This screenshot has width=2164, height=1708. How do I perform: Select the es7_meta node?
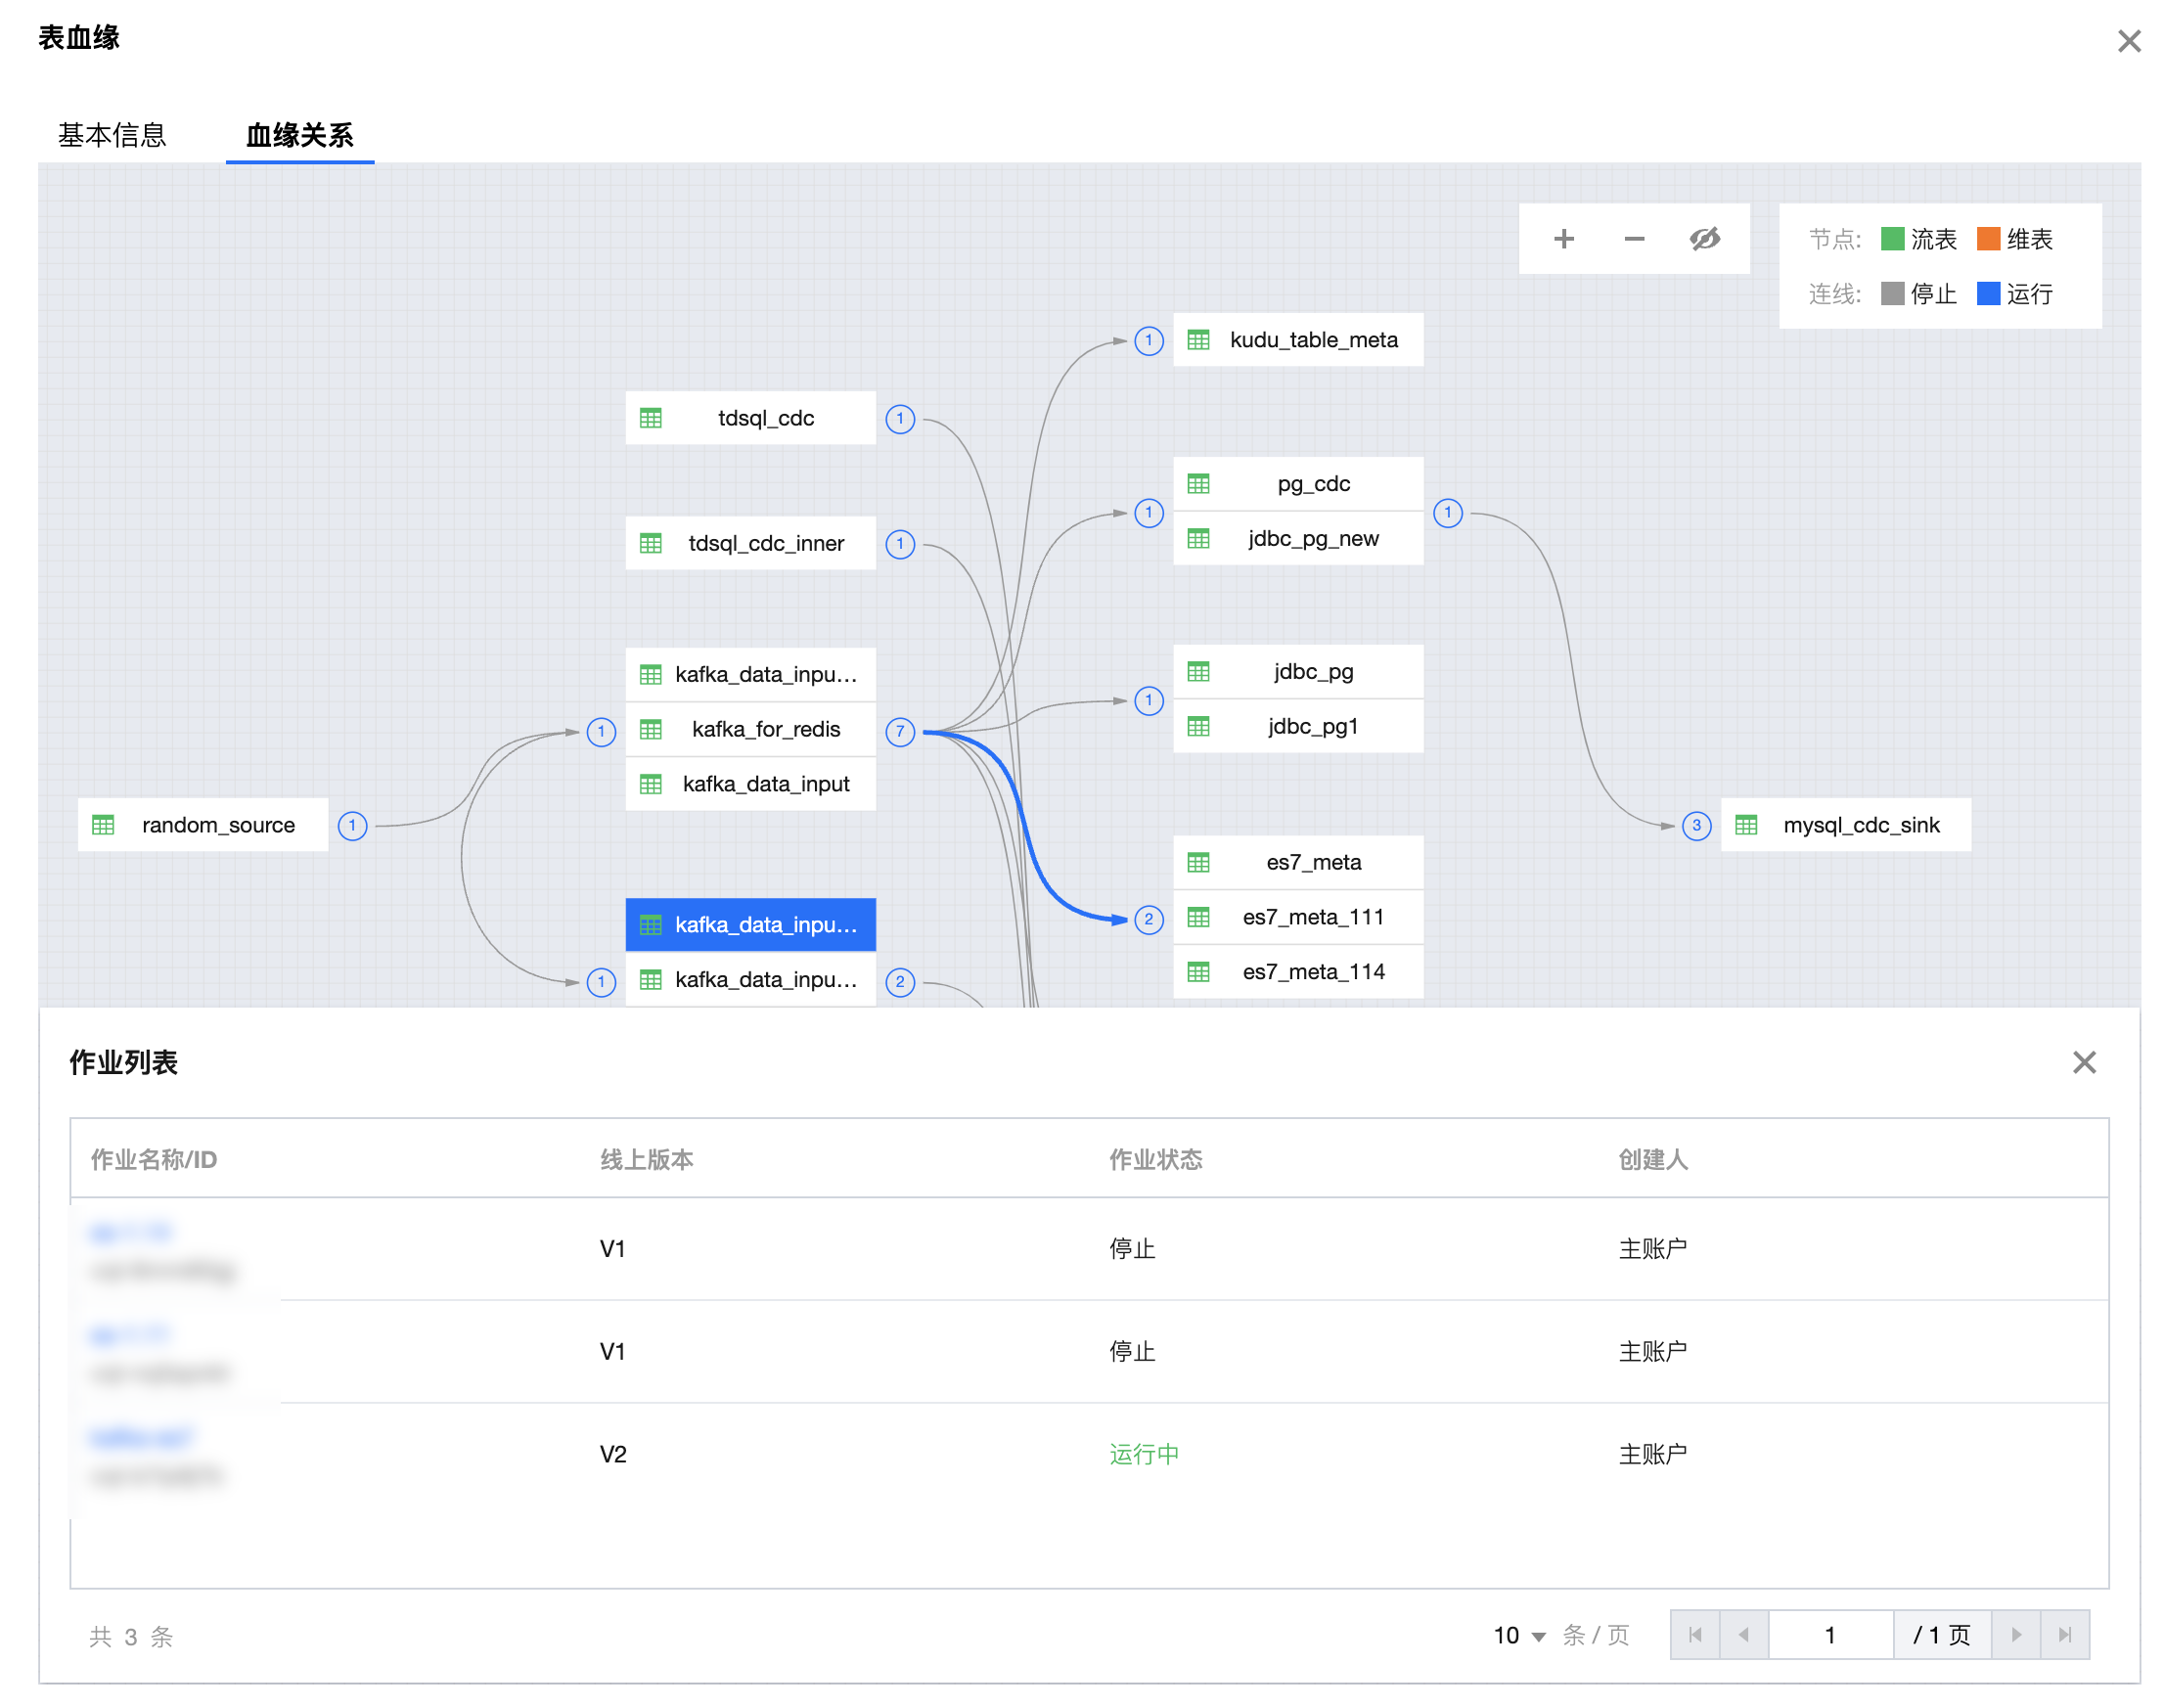pyautogui.click(x=1298, y=862)
